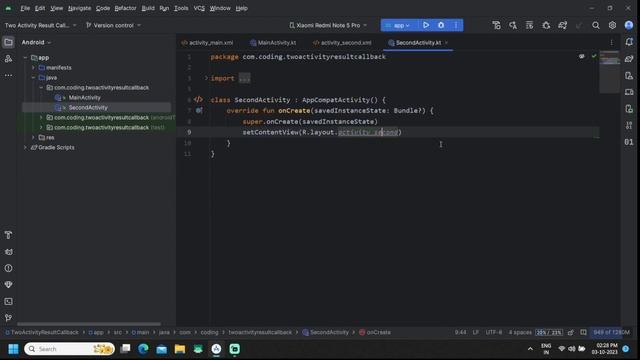Open the user account avatar
The width and height of the screenshot is (640, 360).
point(629,25)
